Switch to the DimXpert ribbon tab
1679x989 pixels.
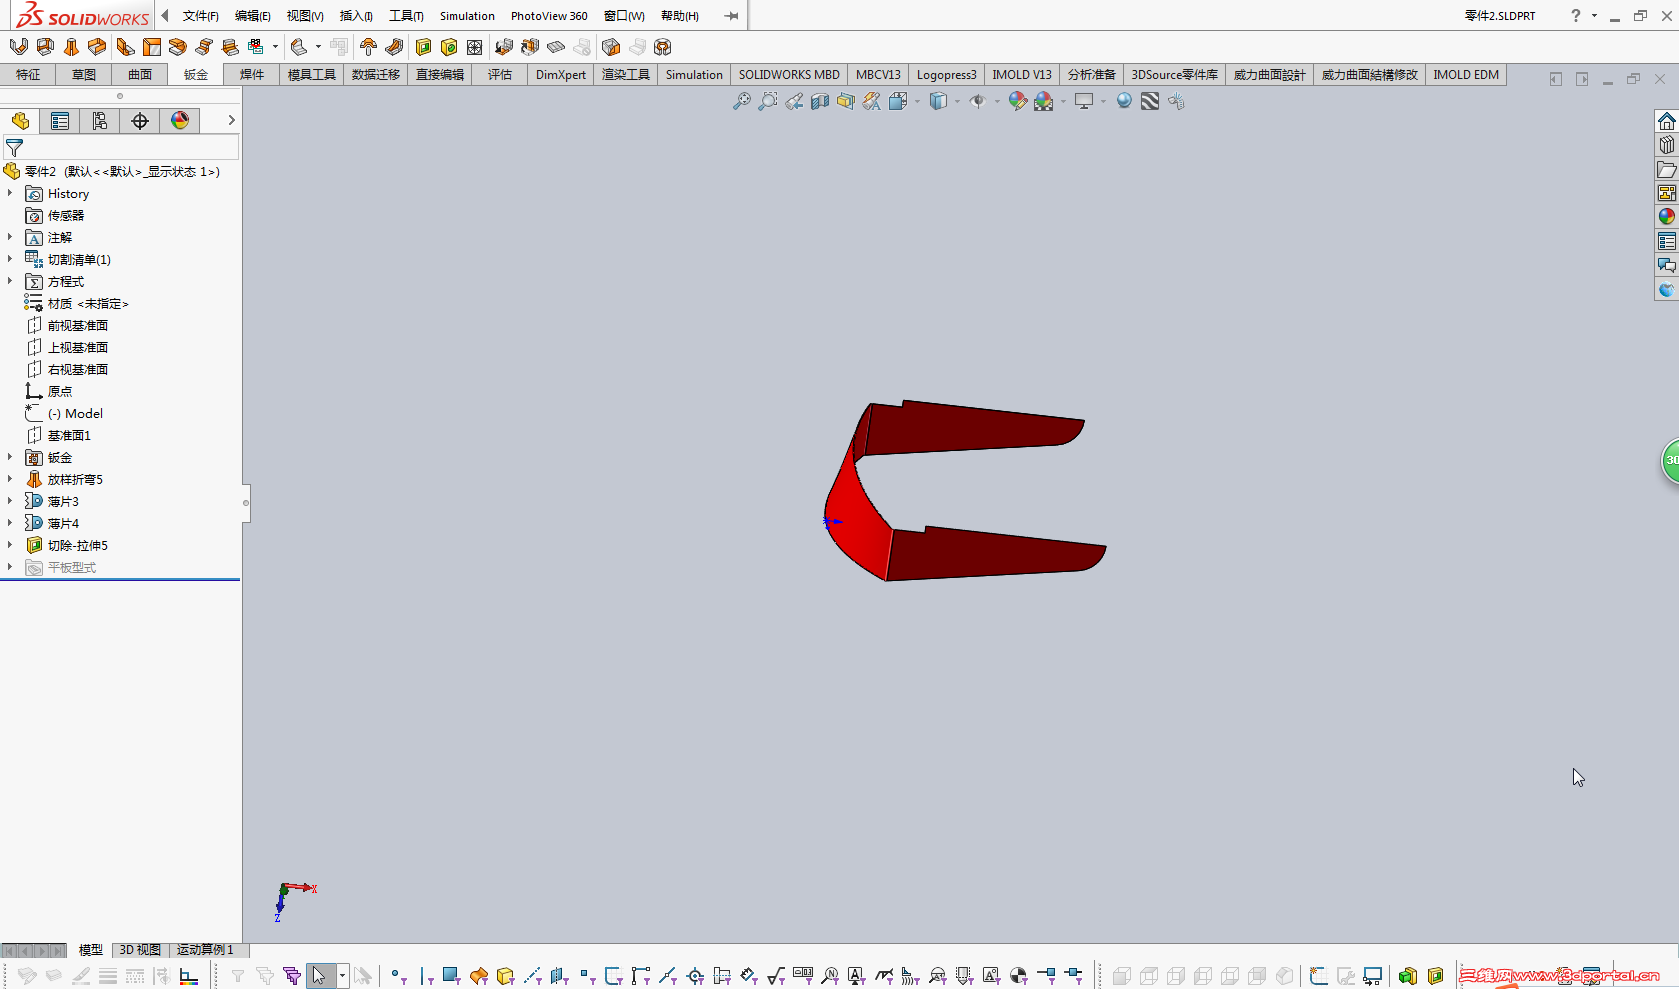tap(561, 75)
